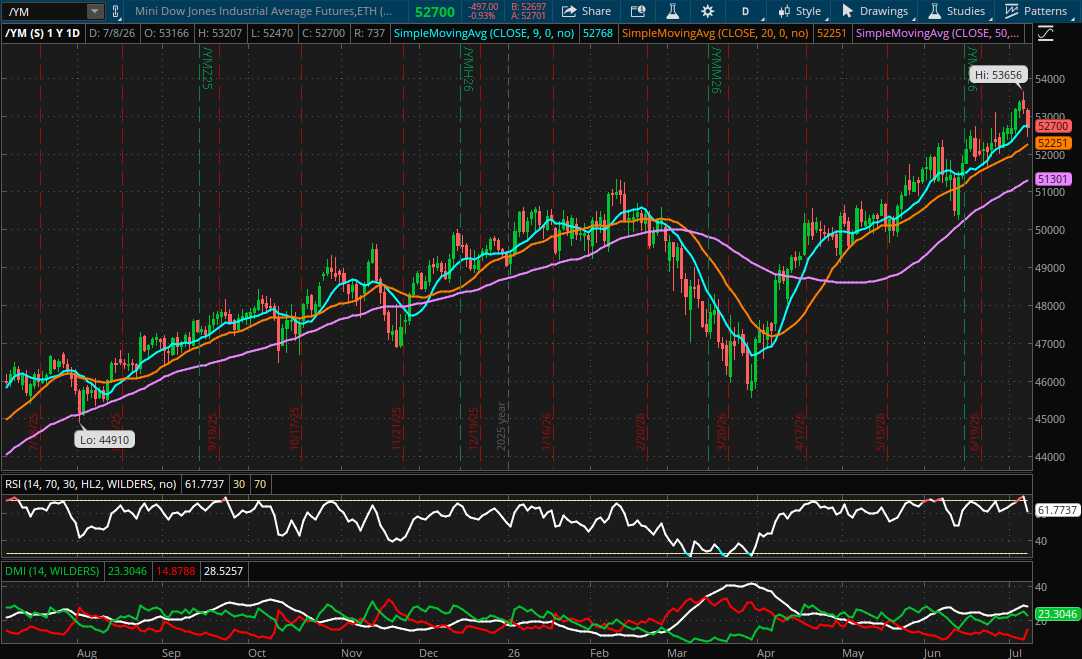This screenshot has height=659, width=1082.
Task: Click the symbol link clipboard icon
Action: click(x=115, y=11)
